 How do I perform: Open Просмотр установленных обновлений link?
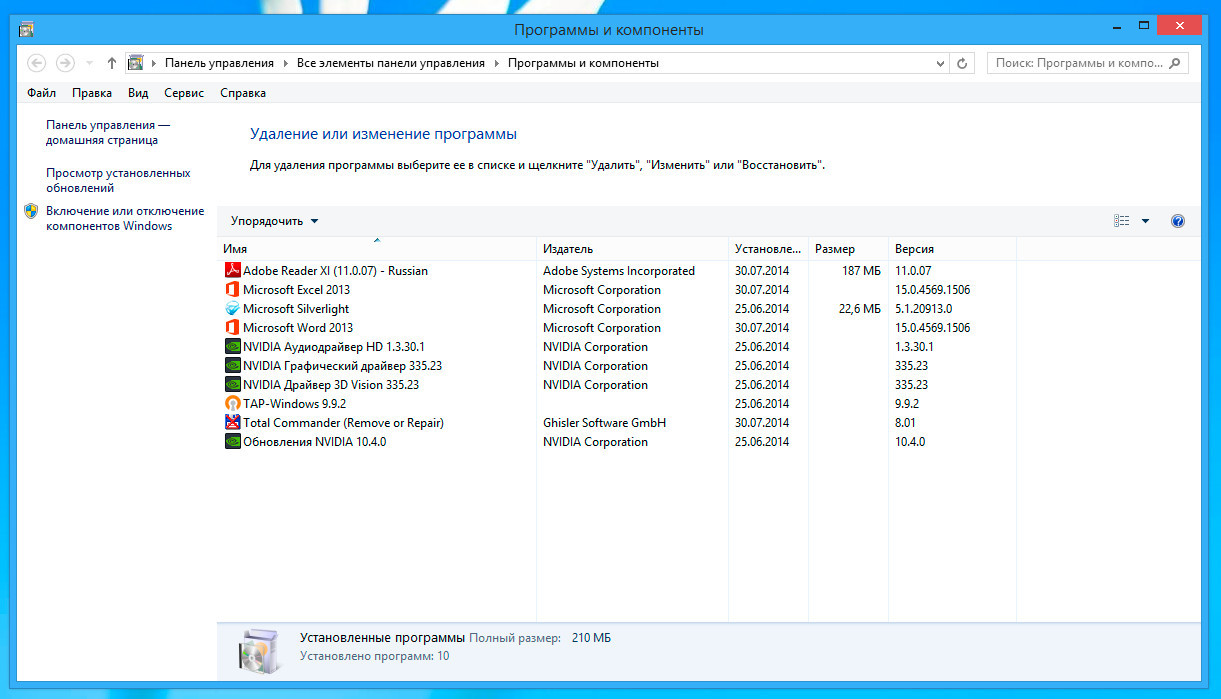[118, 180]
